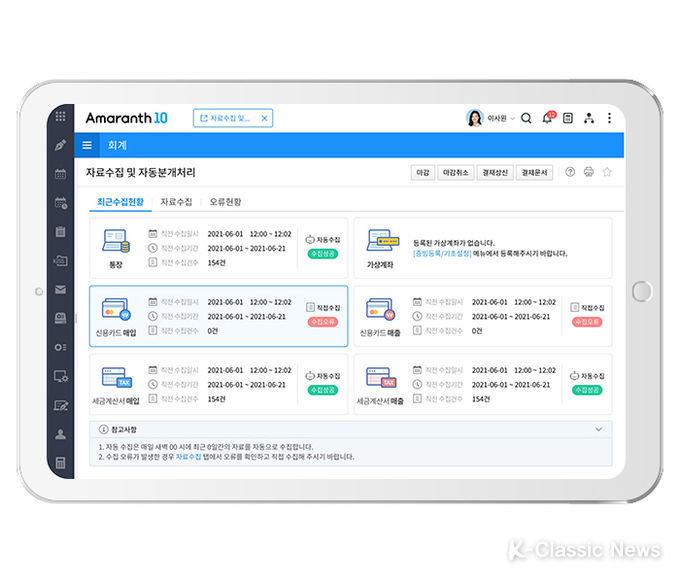Open the document-with-pencil icon in the sidebar
This screenshot has width=680, height=583.
click(x=61, y=406)
